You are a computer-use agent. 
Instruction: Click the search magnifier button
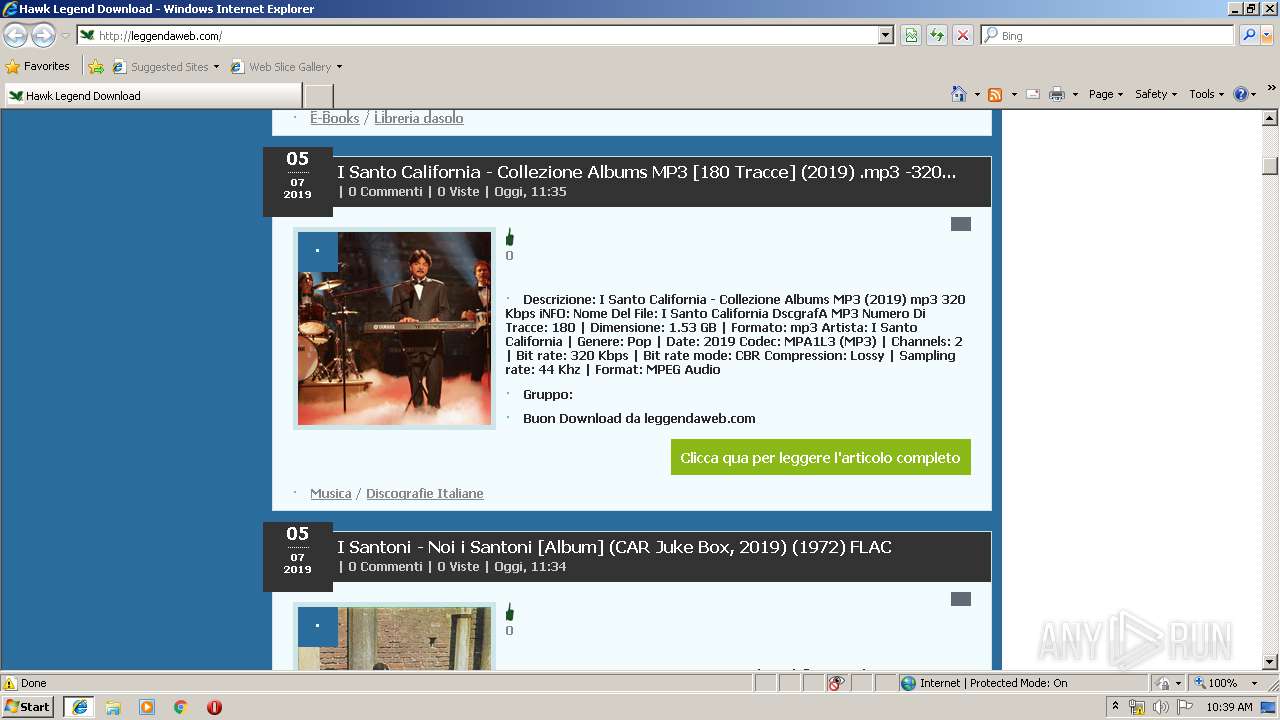click(1249, 35)
